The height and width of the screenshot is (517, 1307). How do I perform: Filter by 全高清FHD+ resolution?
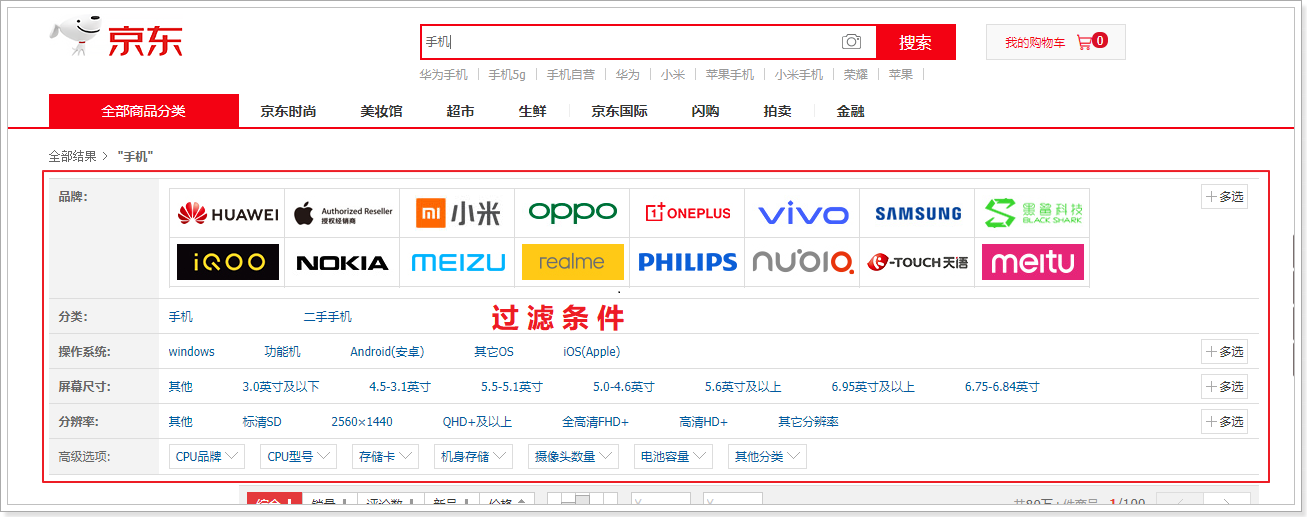[595, 422]
